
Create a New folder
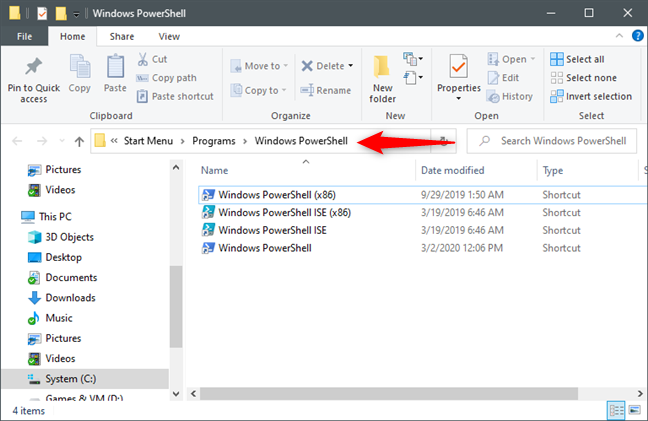(x=382, y=79)
